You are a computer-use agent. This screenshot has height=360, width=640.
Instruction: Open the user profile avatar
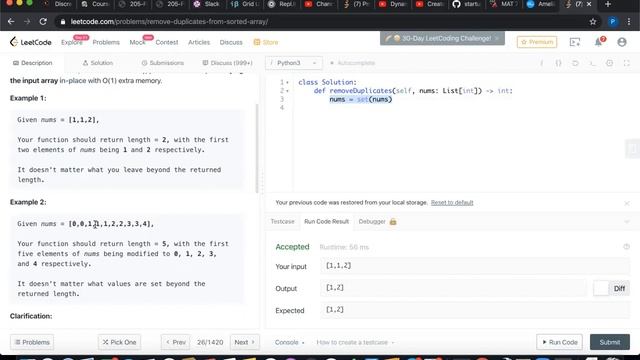(x=622, y=42)
